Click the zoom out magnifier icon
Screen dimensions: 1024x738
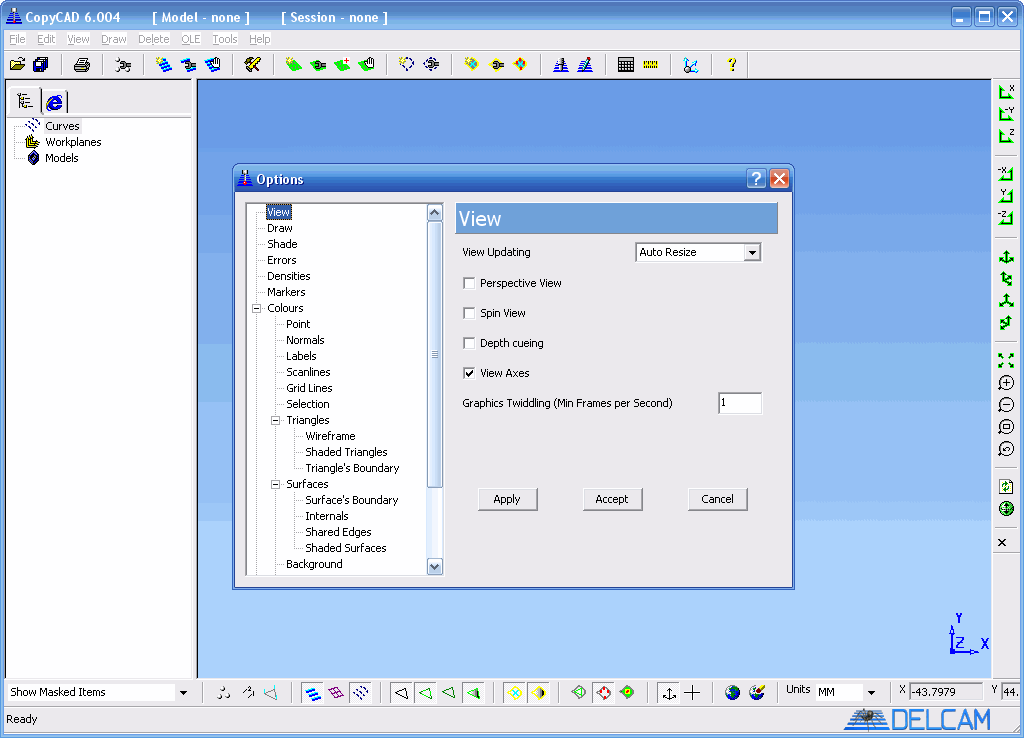click(x=1006, y=405)
